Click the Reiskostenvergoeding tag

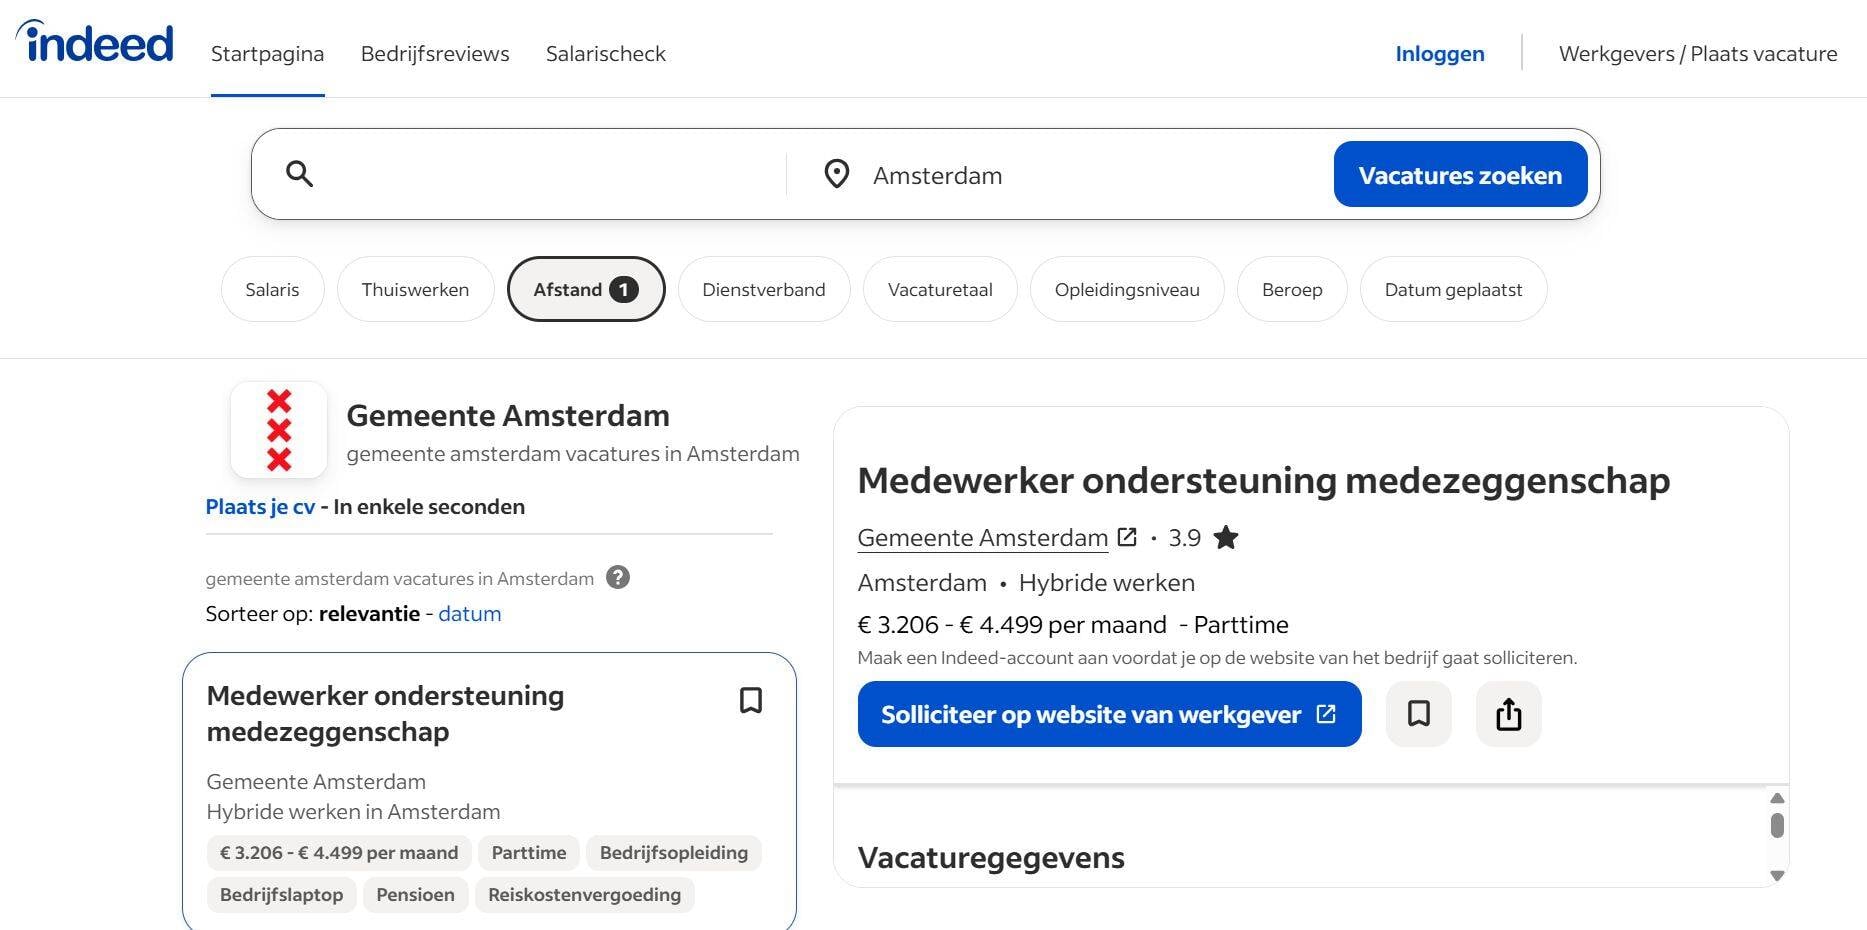point(584,895)
